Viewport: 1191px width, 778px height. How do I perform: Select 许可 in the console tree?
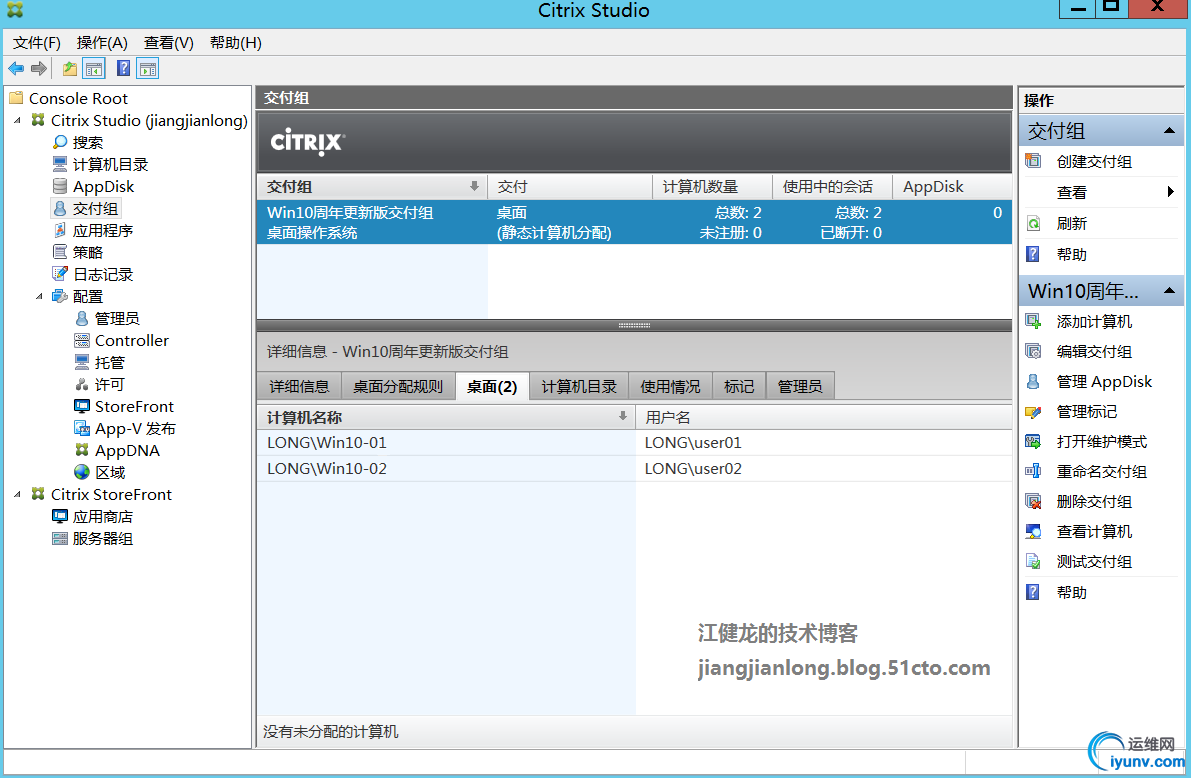tap(109, 384)
